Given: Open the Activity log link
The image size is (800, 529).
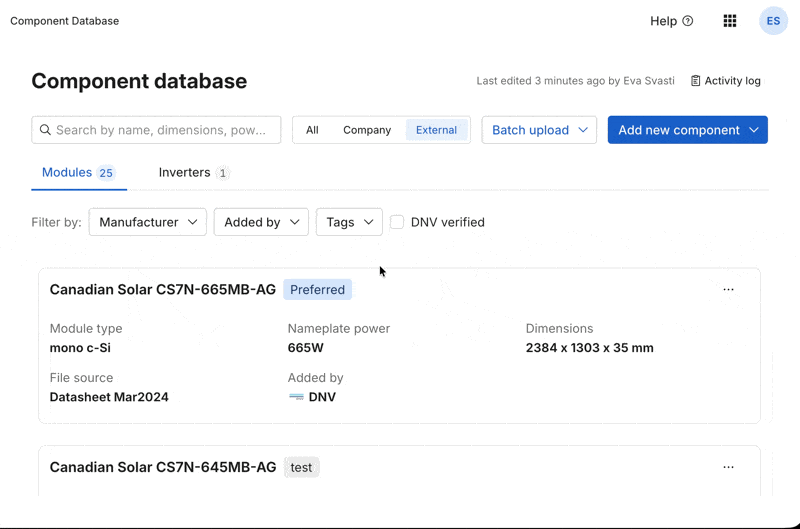Looking at the screenshot, I should [726, 81].
